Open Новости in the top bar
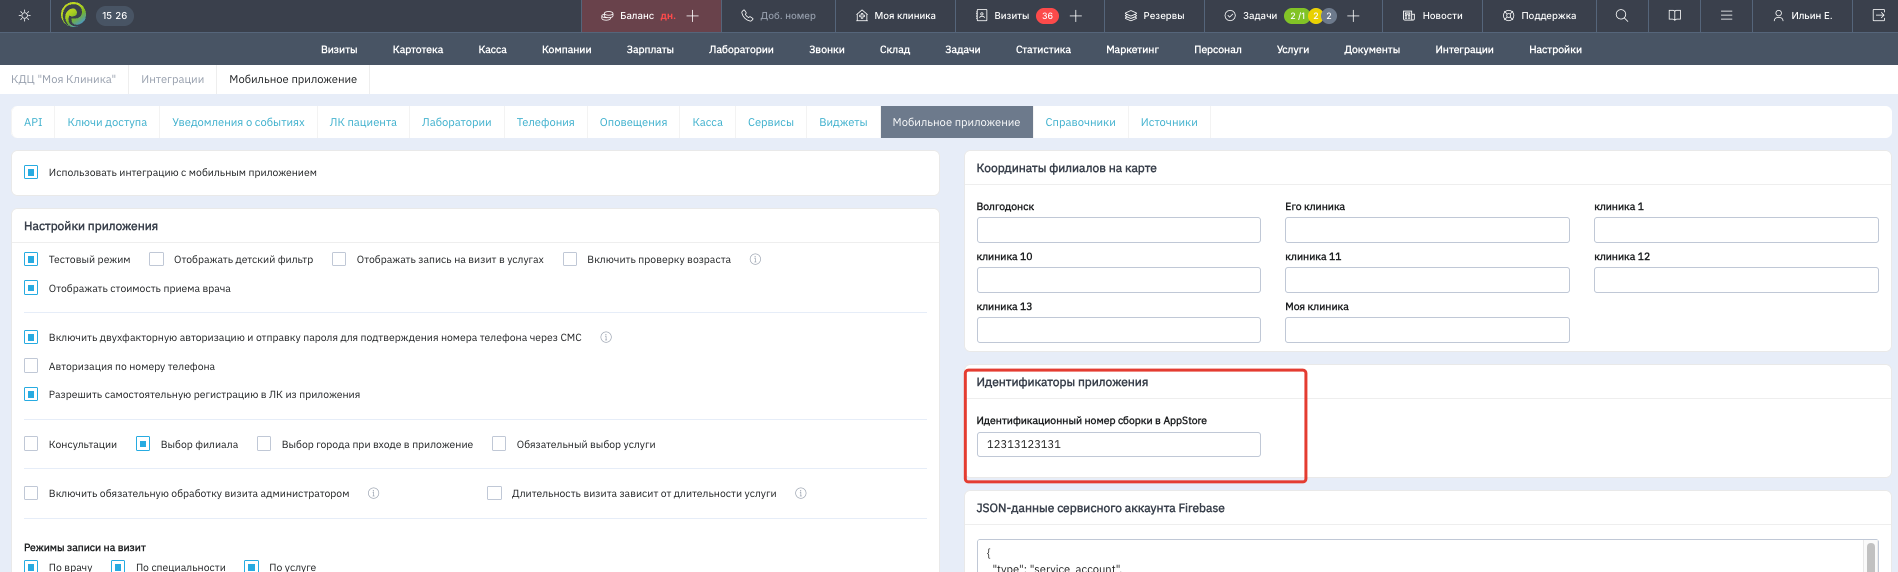 [1432, 16]
